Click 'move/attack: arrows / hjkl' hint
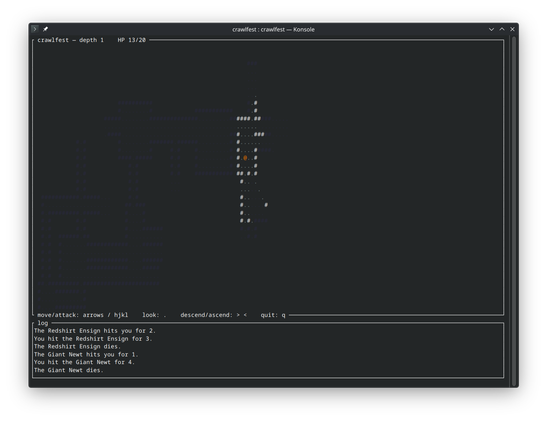Screen dimensions: 547x421 (x=83, y=315)
